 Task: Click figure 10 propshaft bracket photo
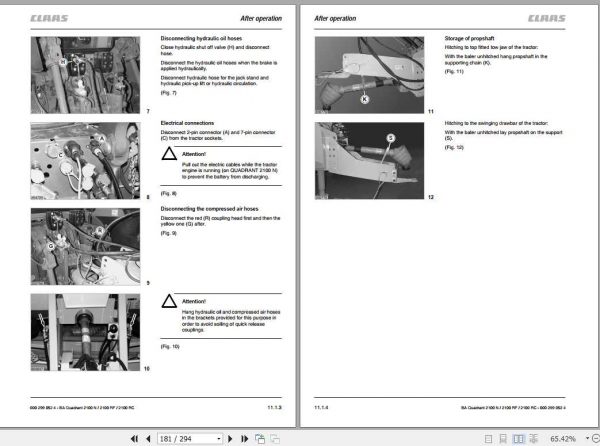(x=85, y=332)
